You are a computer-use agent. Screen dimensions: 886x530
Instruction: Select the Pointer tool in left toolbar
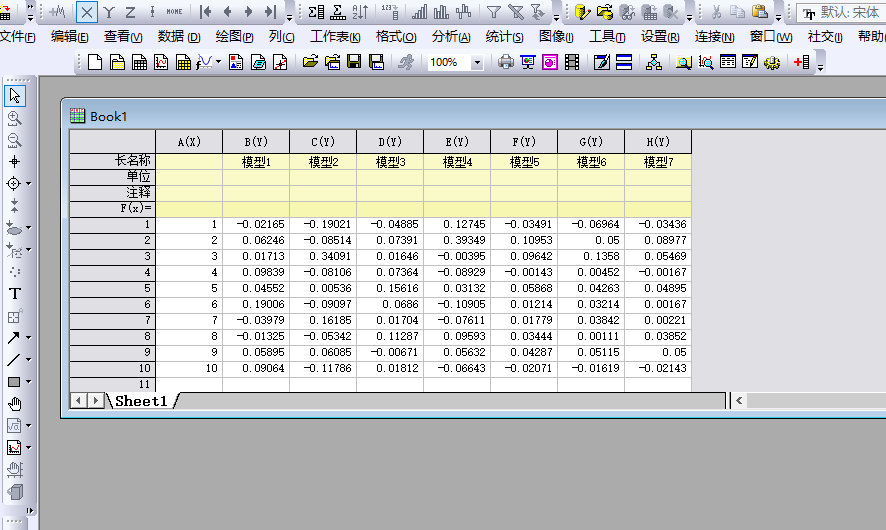[x=15, y=96]
